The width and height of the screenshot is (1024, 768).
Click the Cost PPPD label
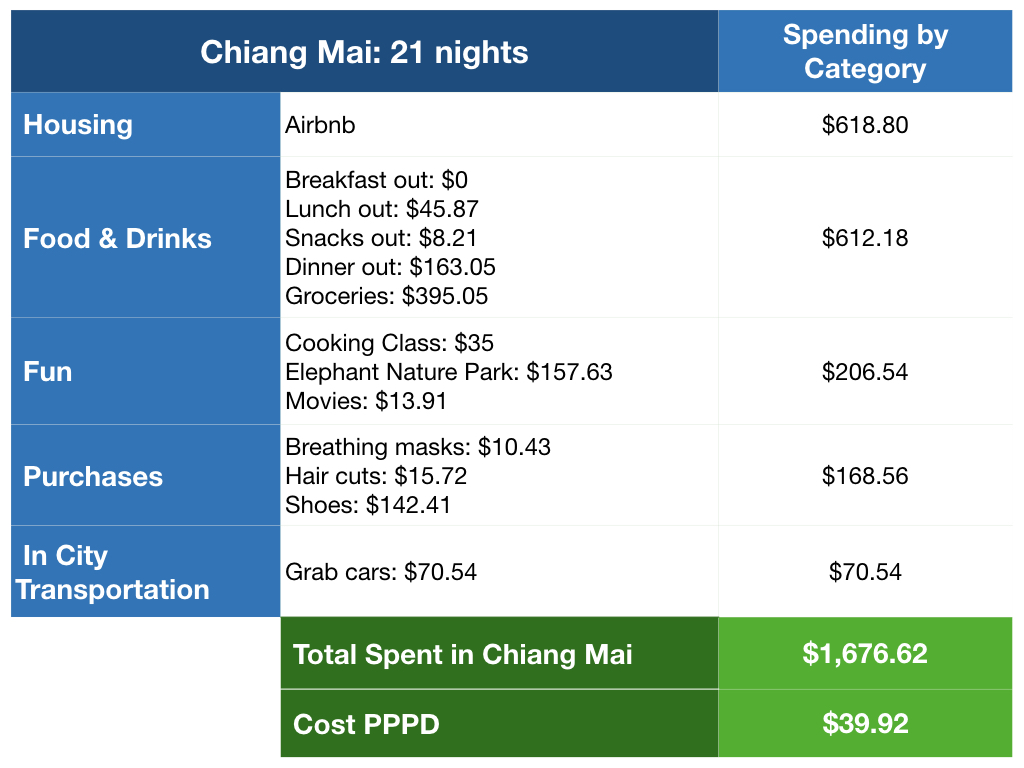[x=366, y=724]
